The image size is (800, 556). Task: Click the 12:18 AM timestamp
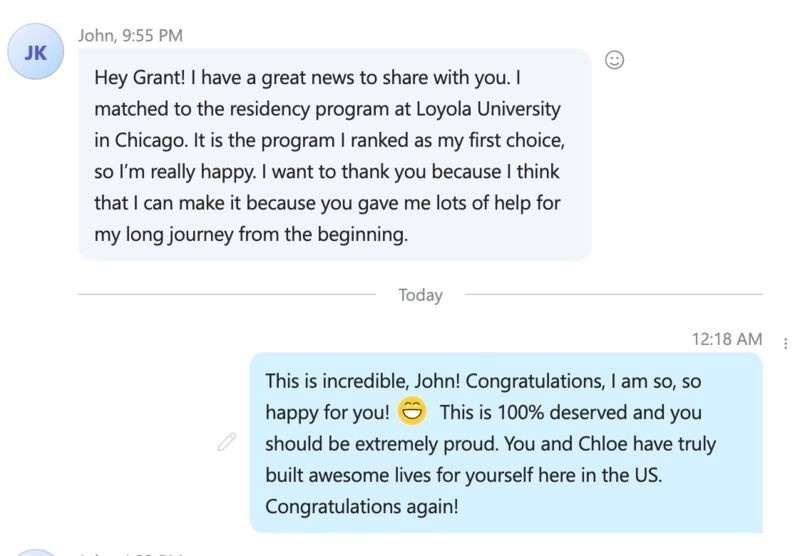coord(727,340)
